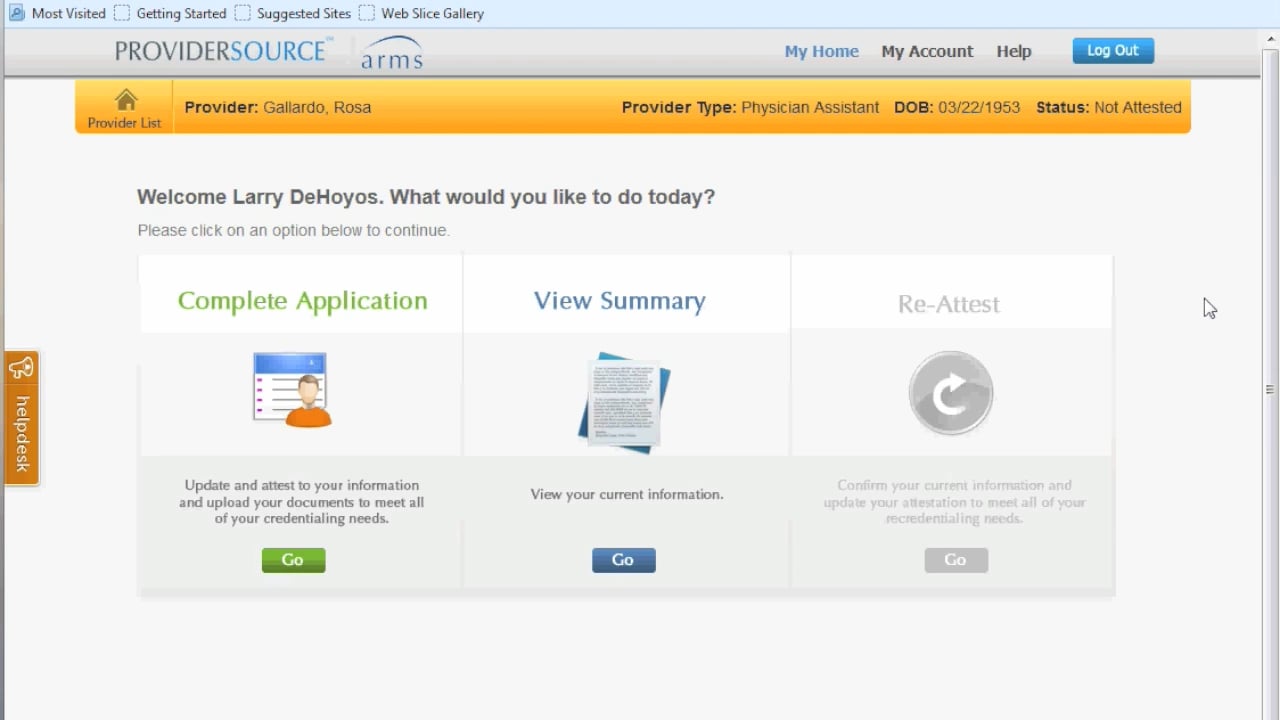
Task: Click the Complete Application heading
Action: (x=302, y=301)
